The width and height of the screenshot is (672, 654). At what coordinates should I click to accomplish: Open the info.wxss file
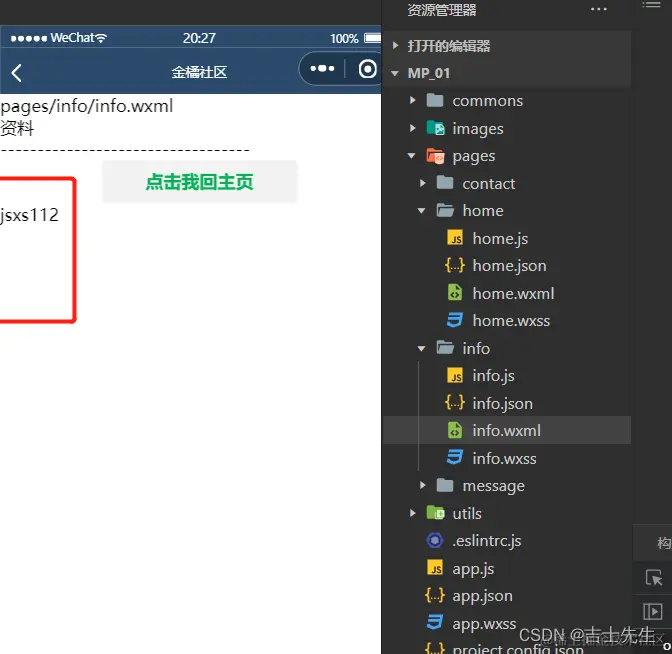(x=504, y=458)
